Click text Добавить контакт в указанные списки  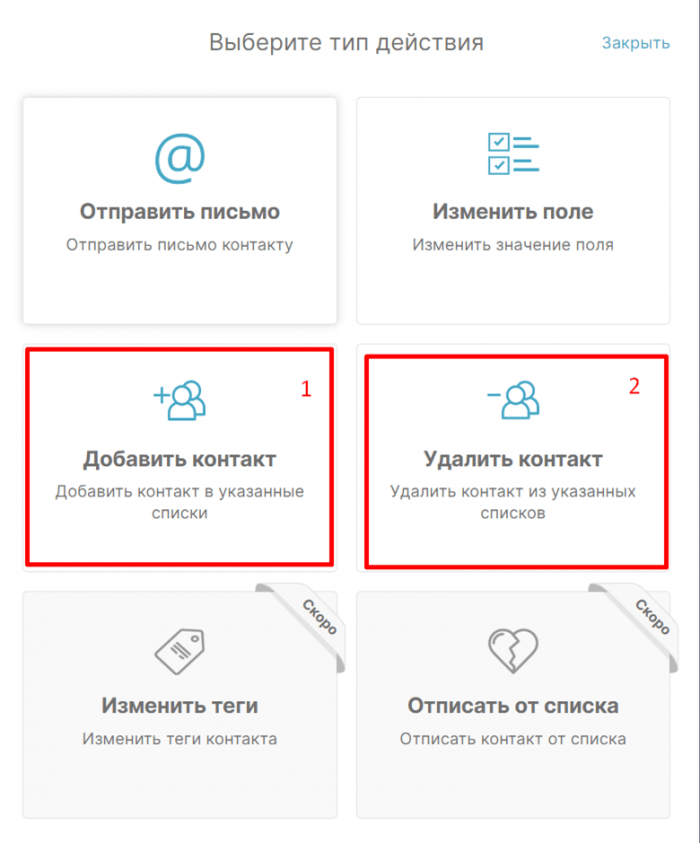(180, 502)
